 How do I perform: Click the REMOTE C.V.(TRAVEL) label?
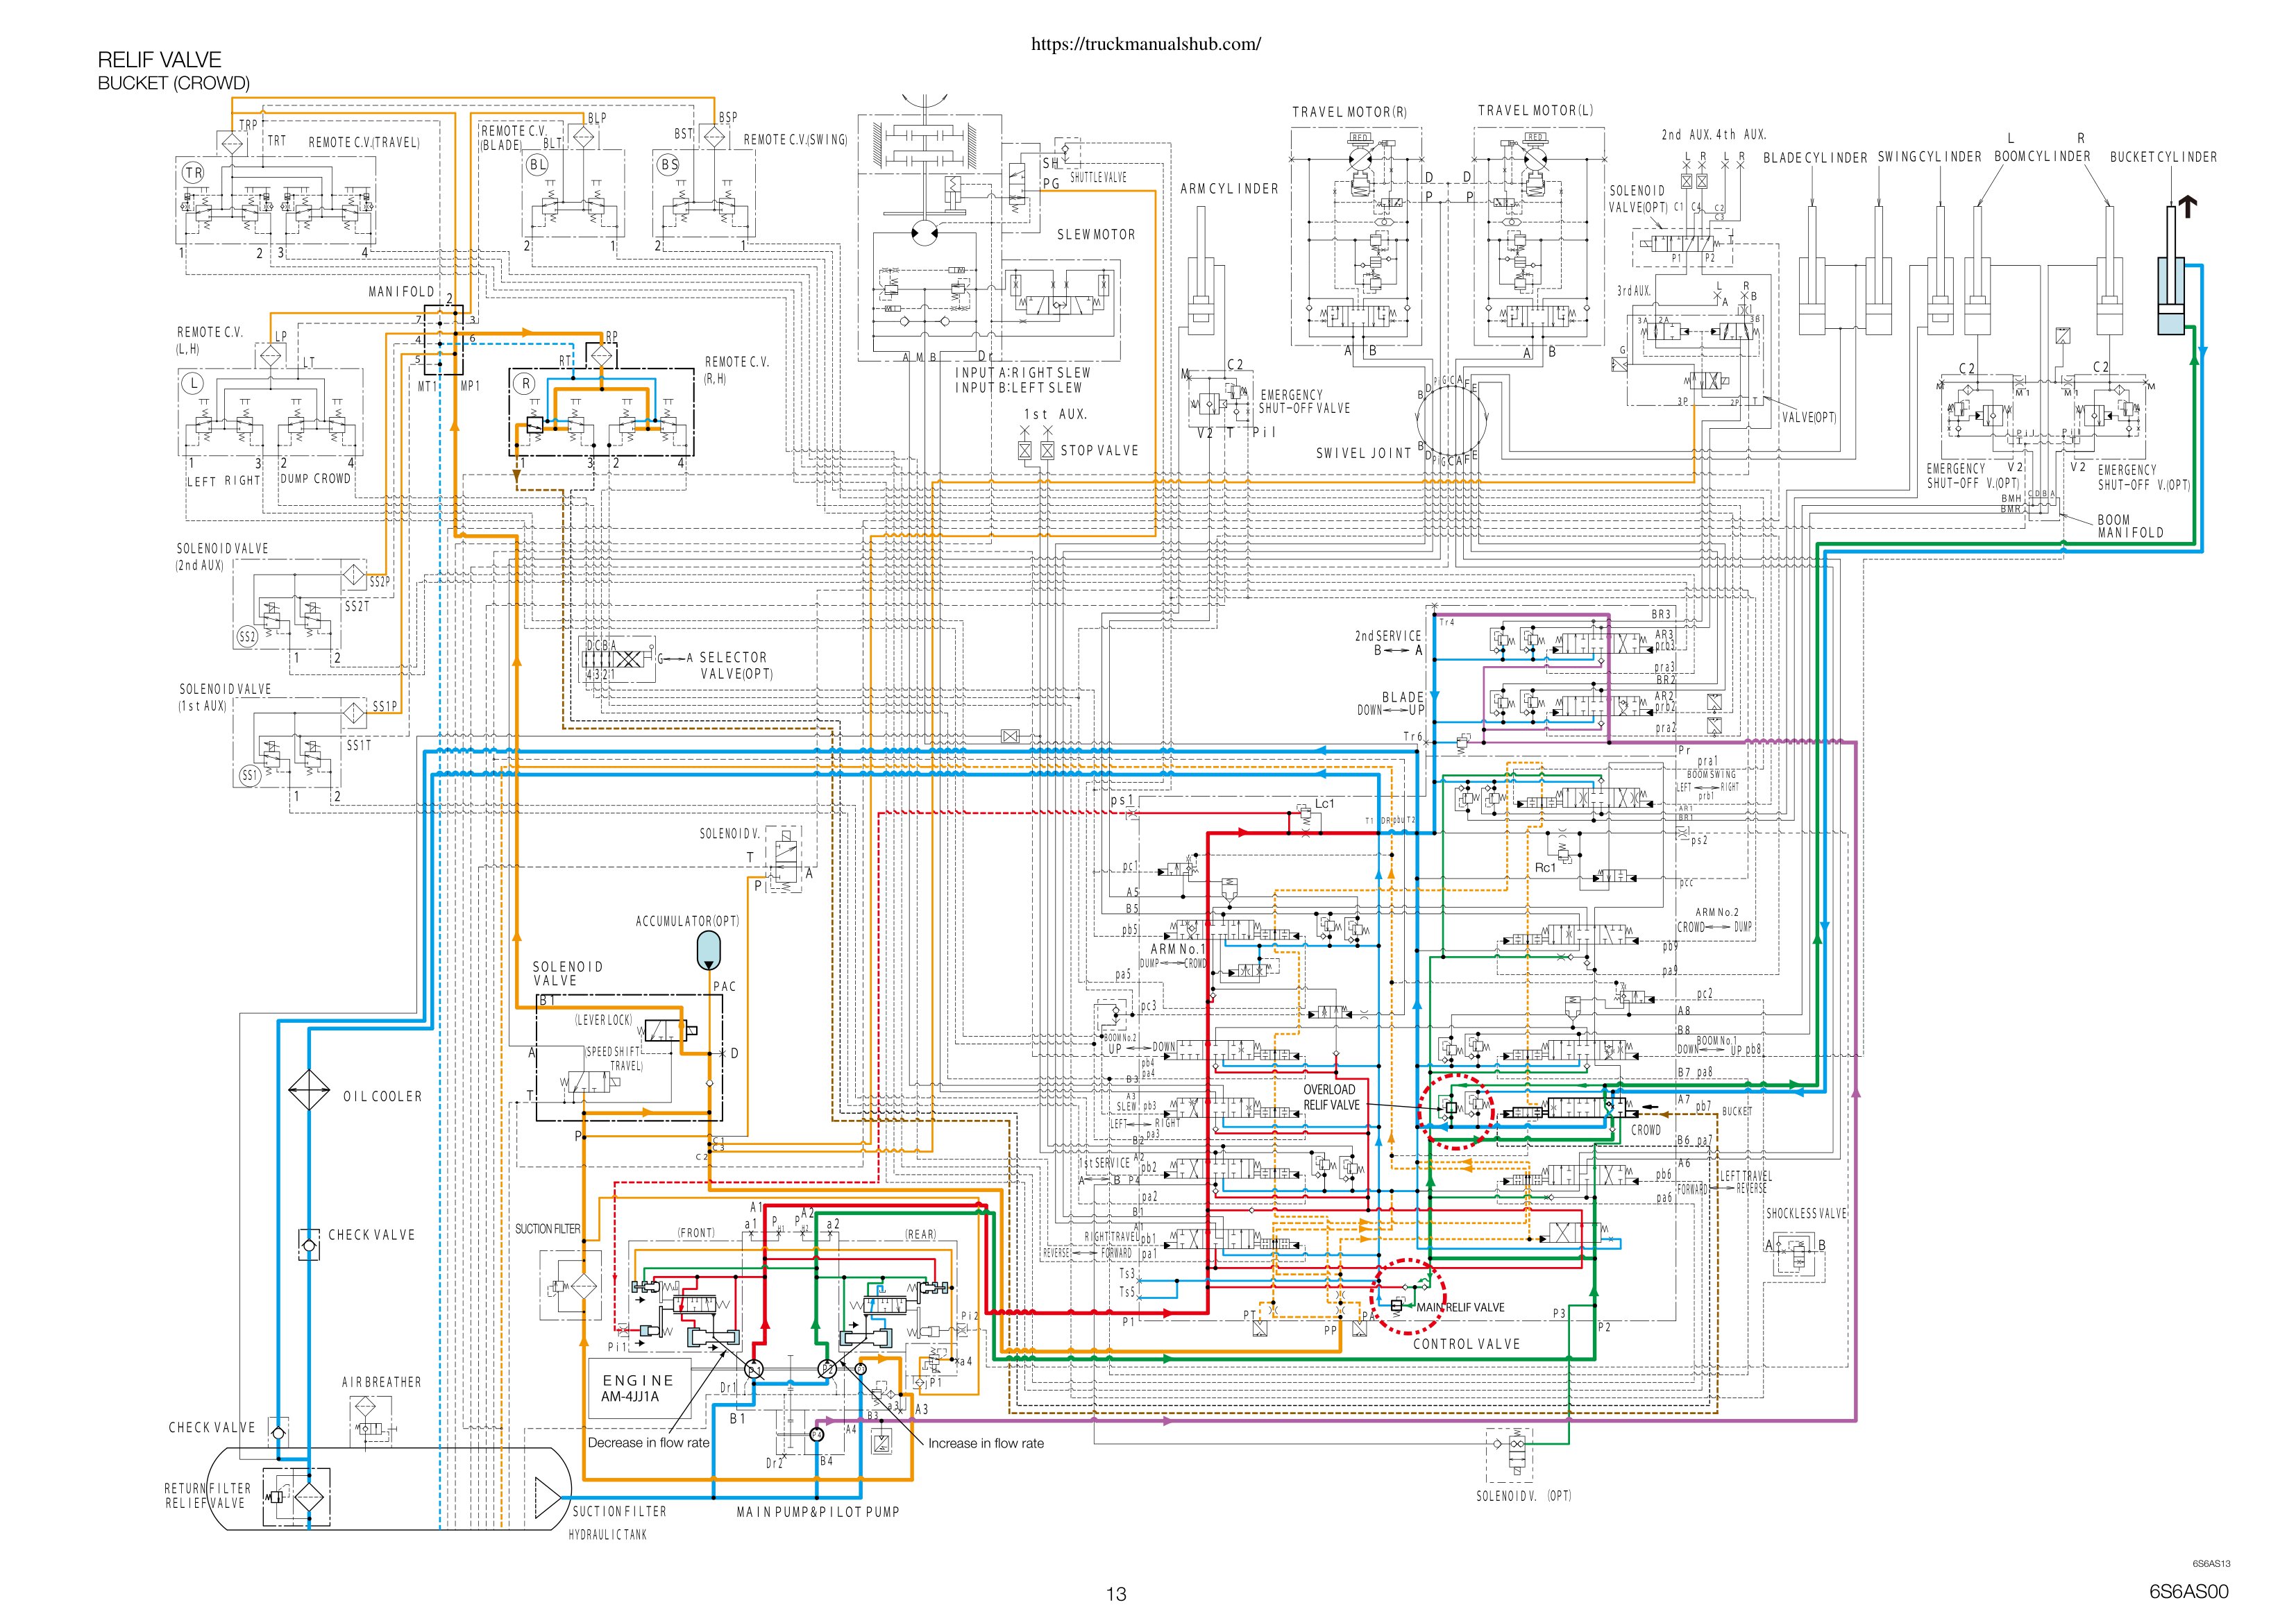tap(364, 143)
